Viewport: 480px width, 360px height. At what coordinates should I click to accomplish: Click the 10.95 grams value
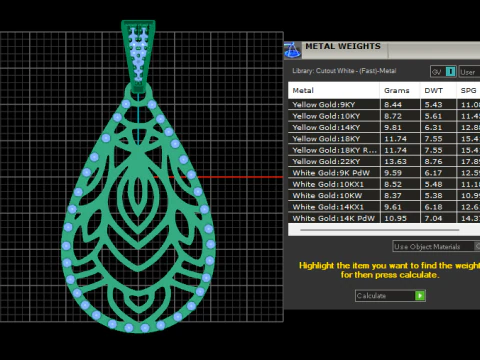395,218
